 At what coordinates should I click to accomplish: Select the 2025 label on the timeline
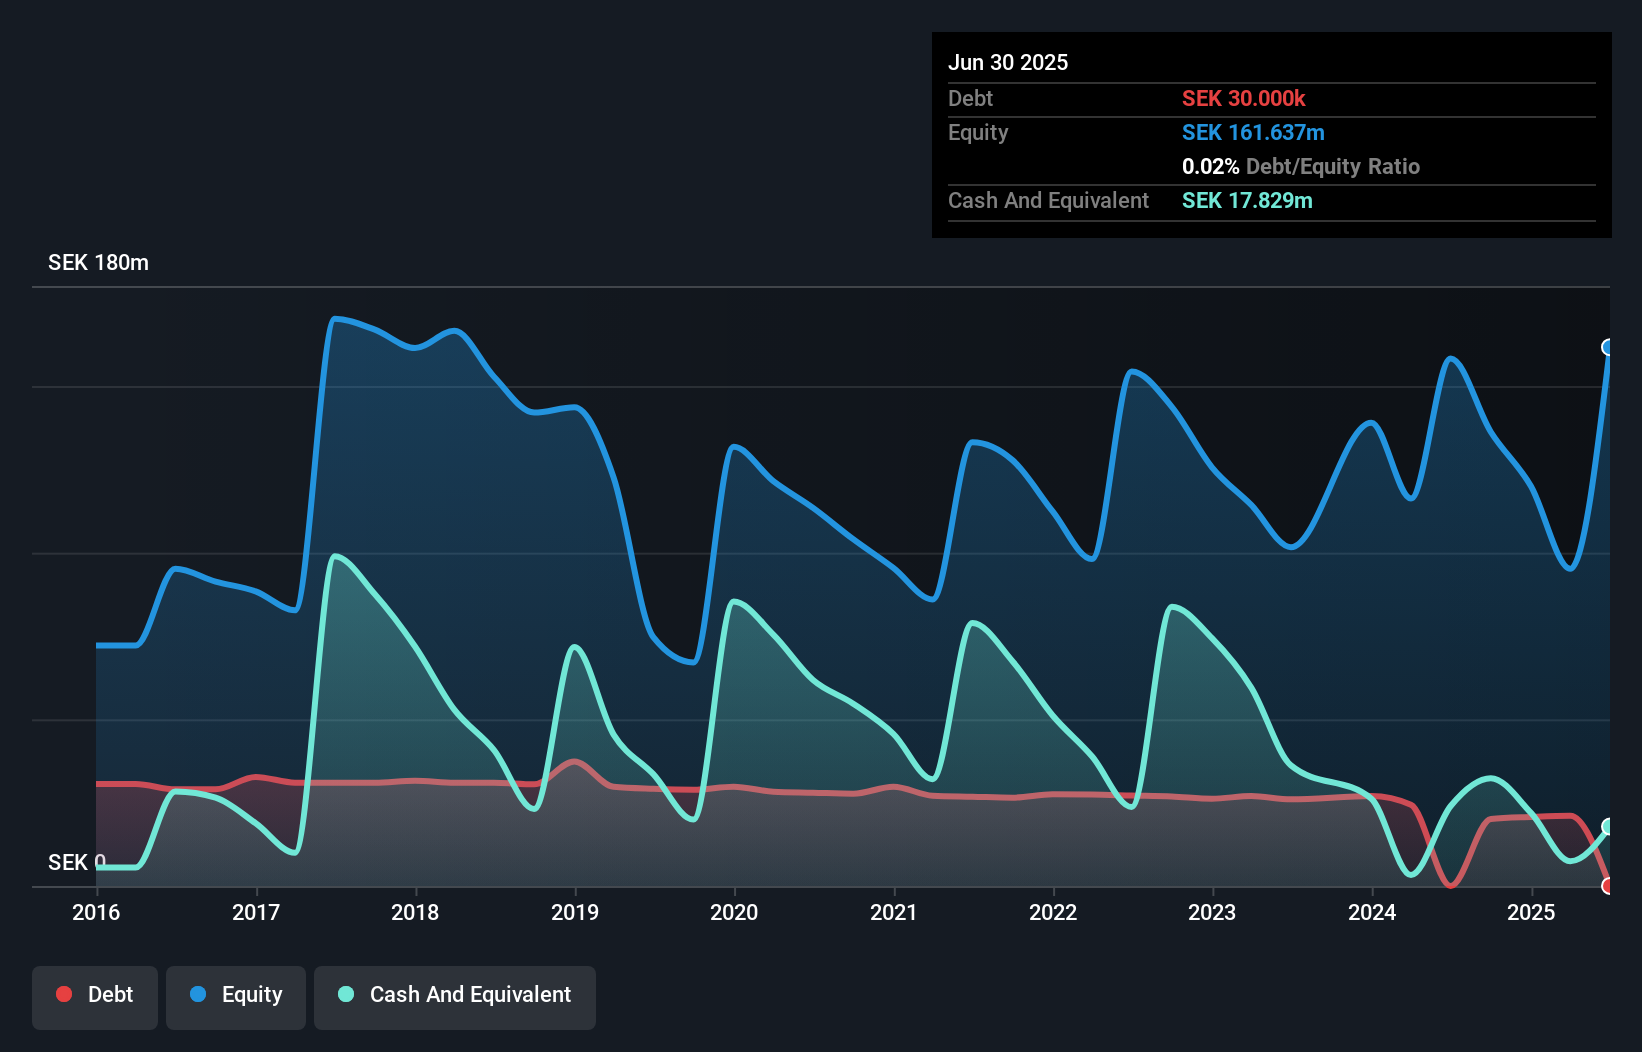tap(1531, 912)
